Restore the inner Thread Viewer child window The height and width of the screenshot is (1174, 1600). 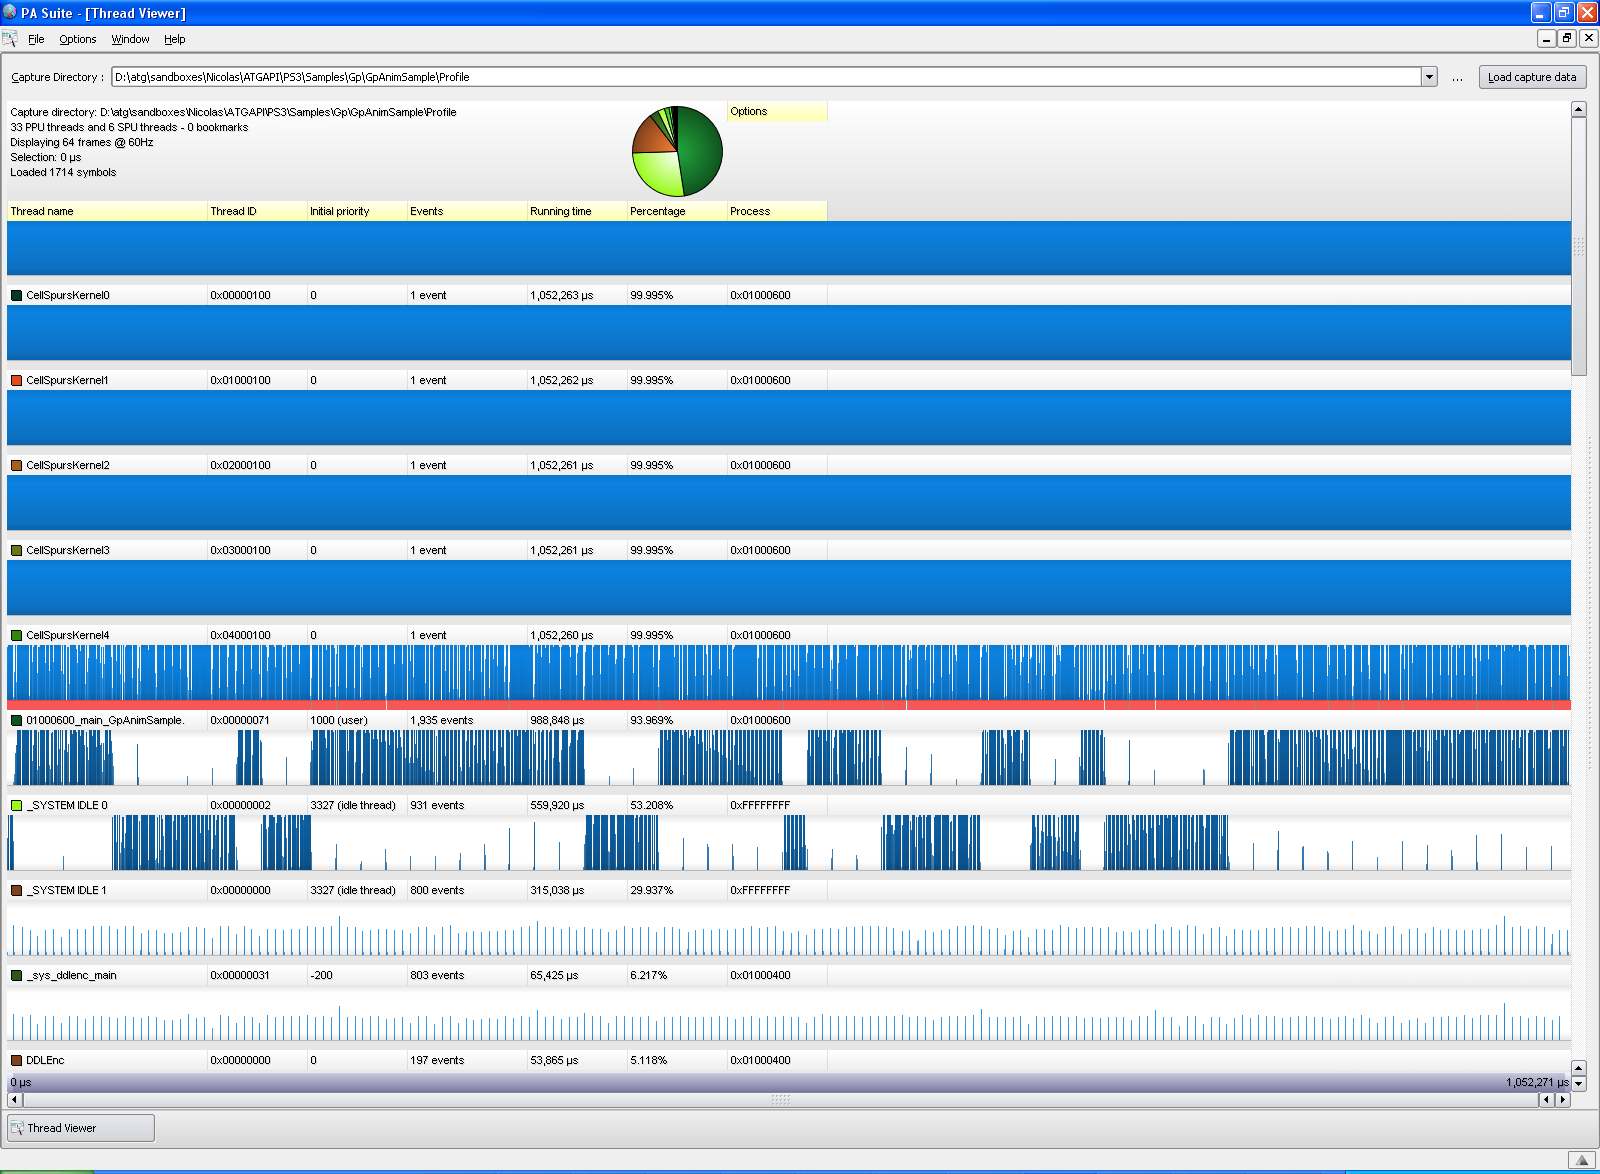tap(1567, 39)
